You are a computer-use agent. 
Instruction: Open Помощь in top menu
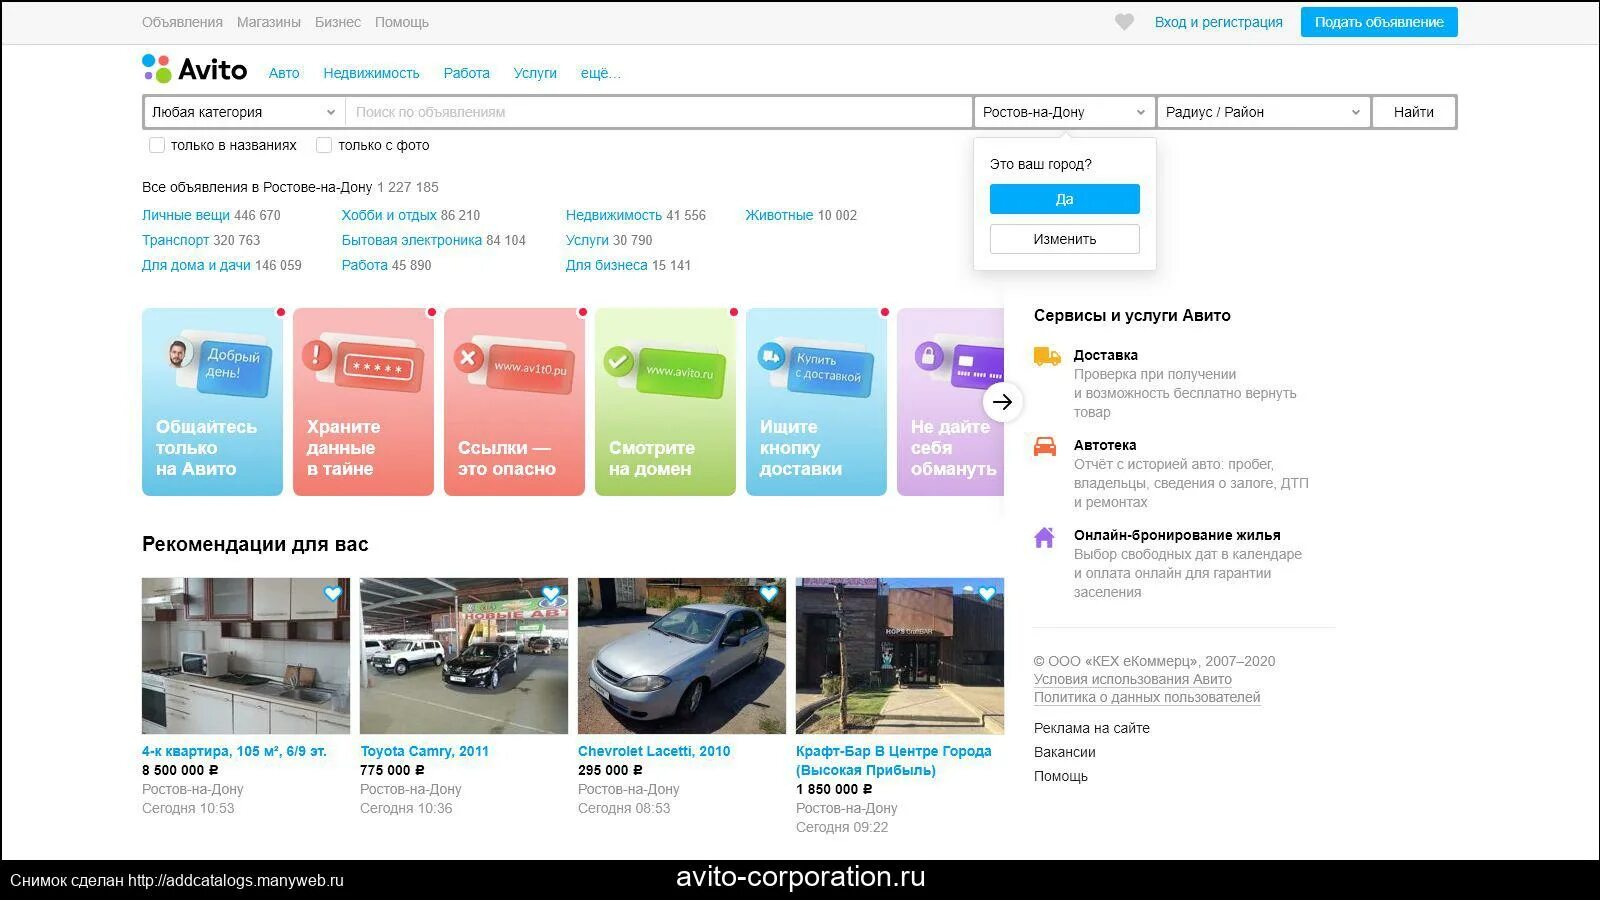coord(402,22)
